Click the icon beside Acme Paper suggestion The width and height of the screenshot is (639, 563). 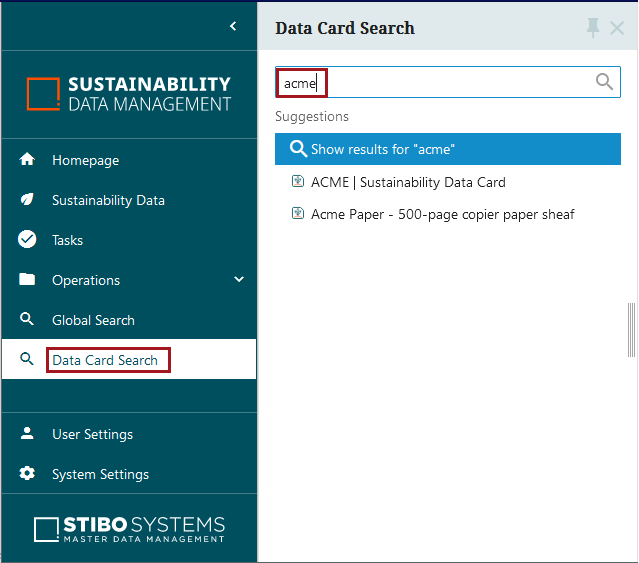click(297, 214)
